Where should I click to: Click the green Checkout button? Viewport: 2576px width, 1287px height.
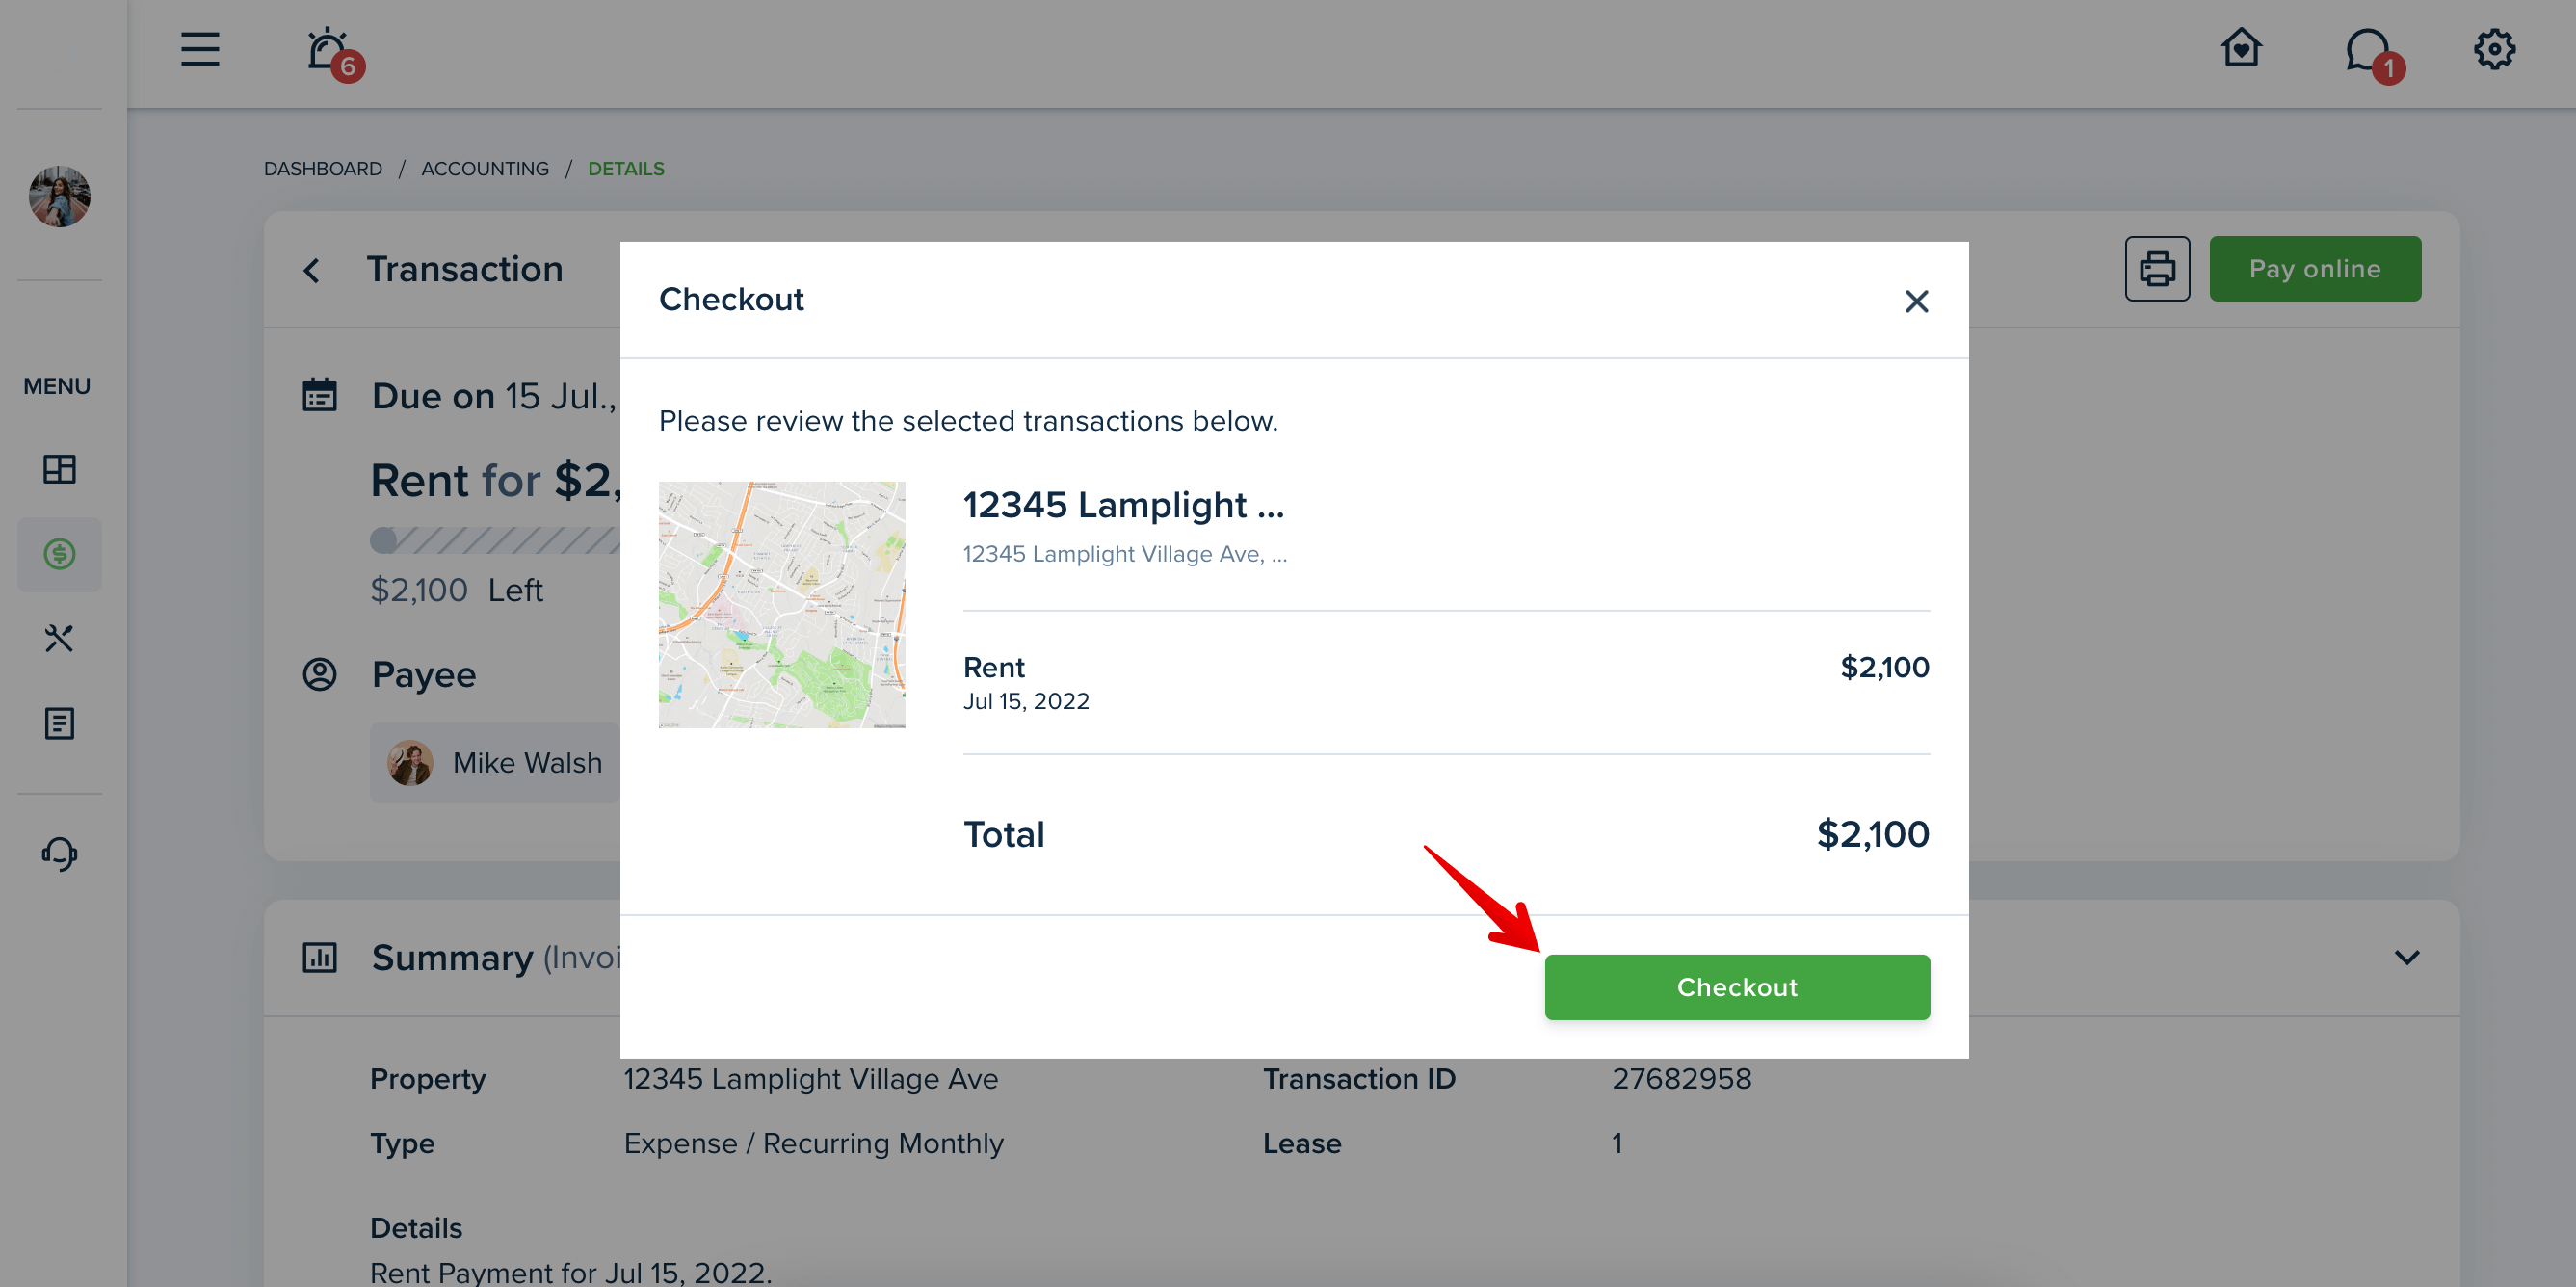tap(1737, 987)
